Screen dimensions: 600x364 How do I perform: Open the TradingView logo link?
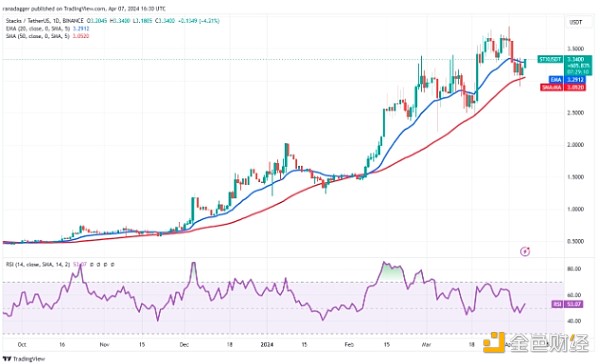(x=24, y=359)
